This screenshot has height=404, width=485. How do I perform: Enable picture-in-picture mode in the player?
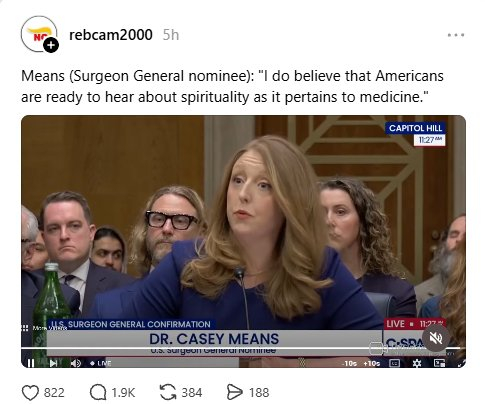439,363
